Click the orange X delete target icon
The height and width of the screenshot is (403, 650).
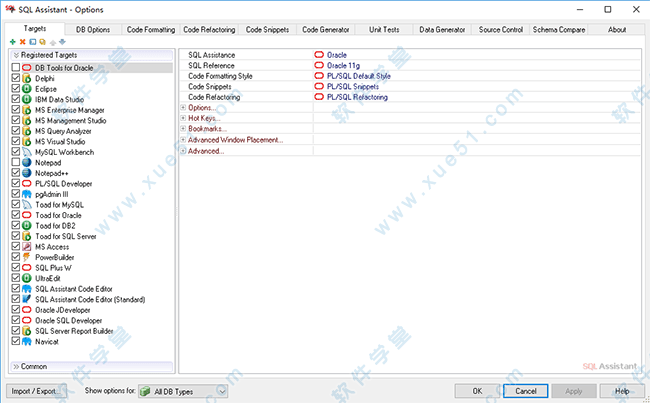(22, 42)
